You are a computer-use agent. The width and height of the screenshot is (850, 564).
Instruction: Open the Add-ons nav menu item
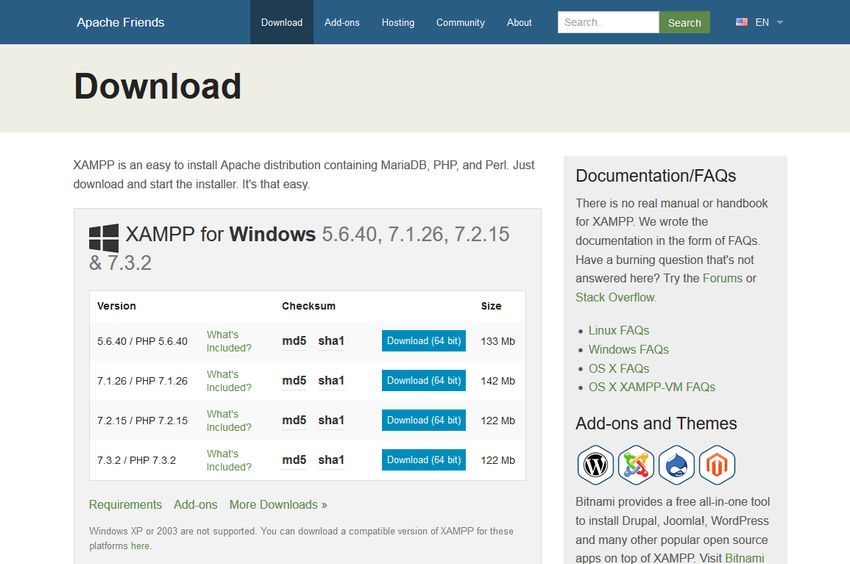tap(342, 22)
